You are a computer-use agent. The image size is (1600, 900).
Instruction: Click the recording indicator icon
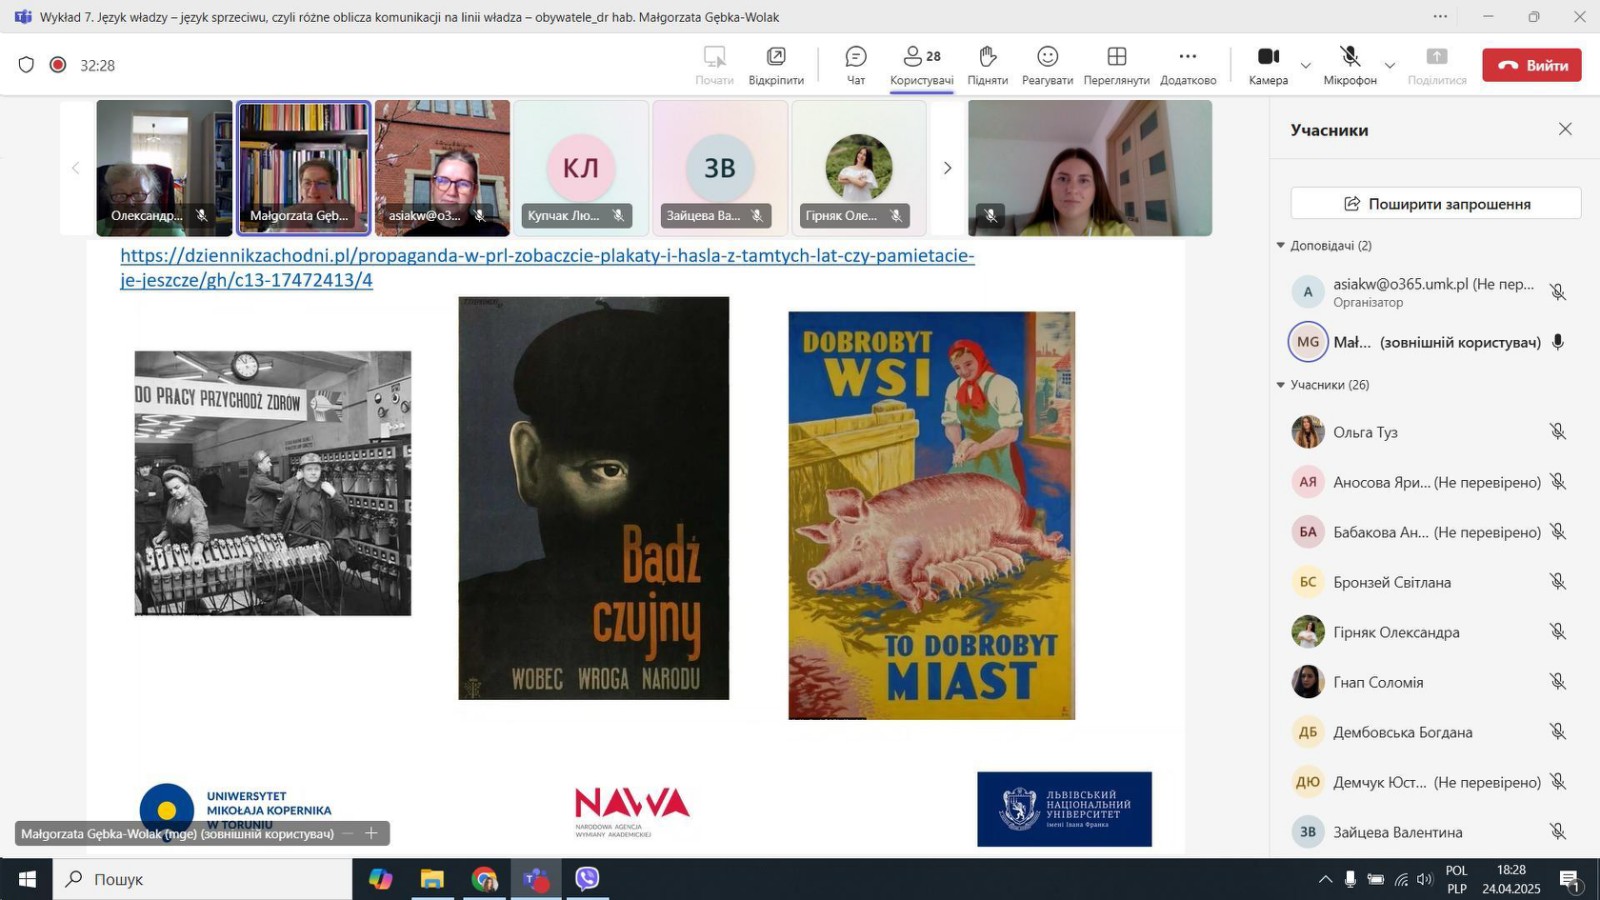coord(58,65)
